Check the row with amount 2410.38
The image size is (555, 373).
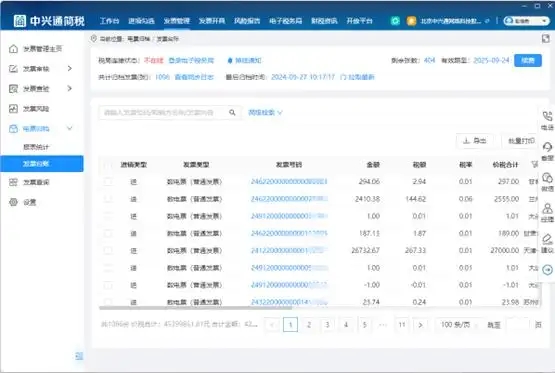pyautogui.click(x=108, y=199)
